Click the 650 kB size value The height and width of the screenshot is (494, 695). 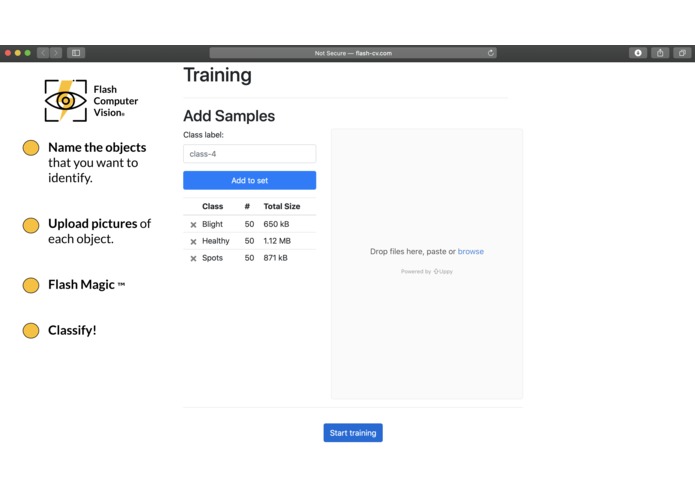coord(276,224)
